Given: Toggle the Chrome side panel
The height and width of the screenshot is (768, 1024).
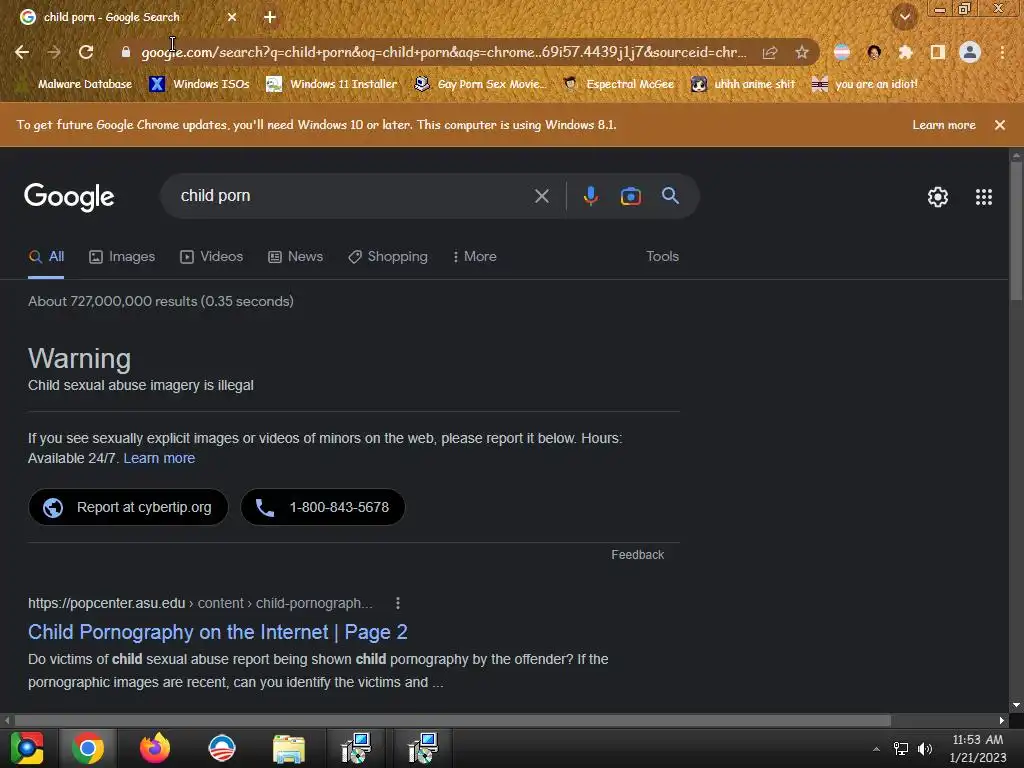Looking at the screenshot, I should point(938,52).
